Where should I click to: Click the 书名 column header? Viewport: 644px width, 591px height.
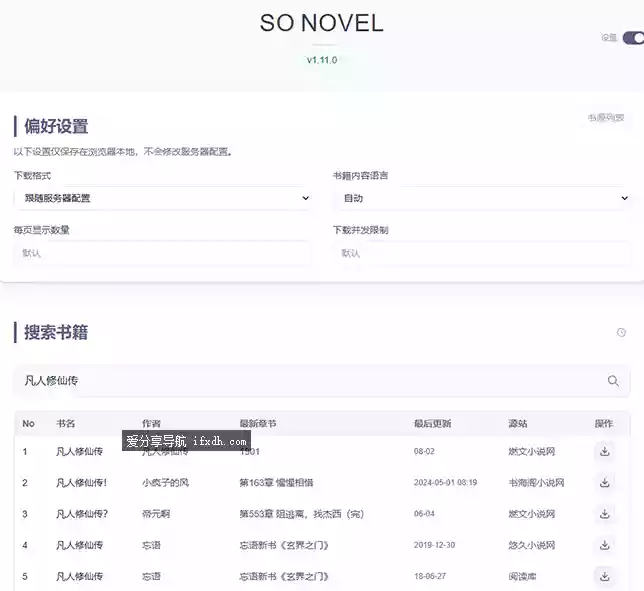pyautogui.click(x=66, y=423)
